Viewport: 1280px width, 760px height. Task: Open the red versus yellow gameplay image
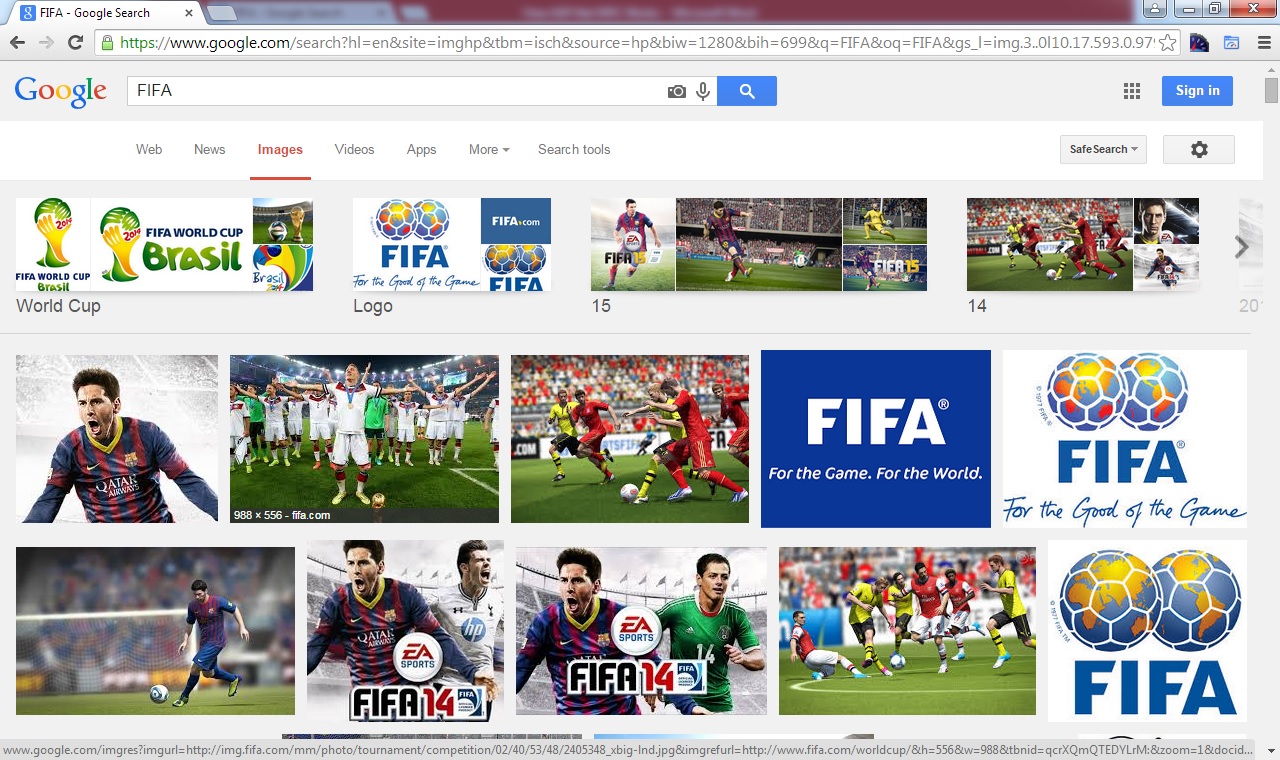coord(630,438)
